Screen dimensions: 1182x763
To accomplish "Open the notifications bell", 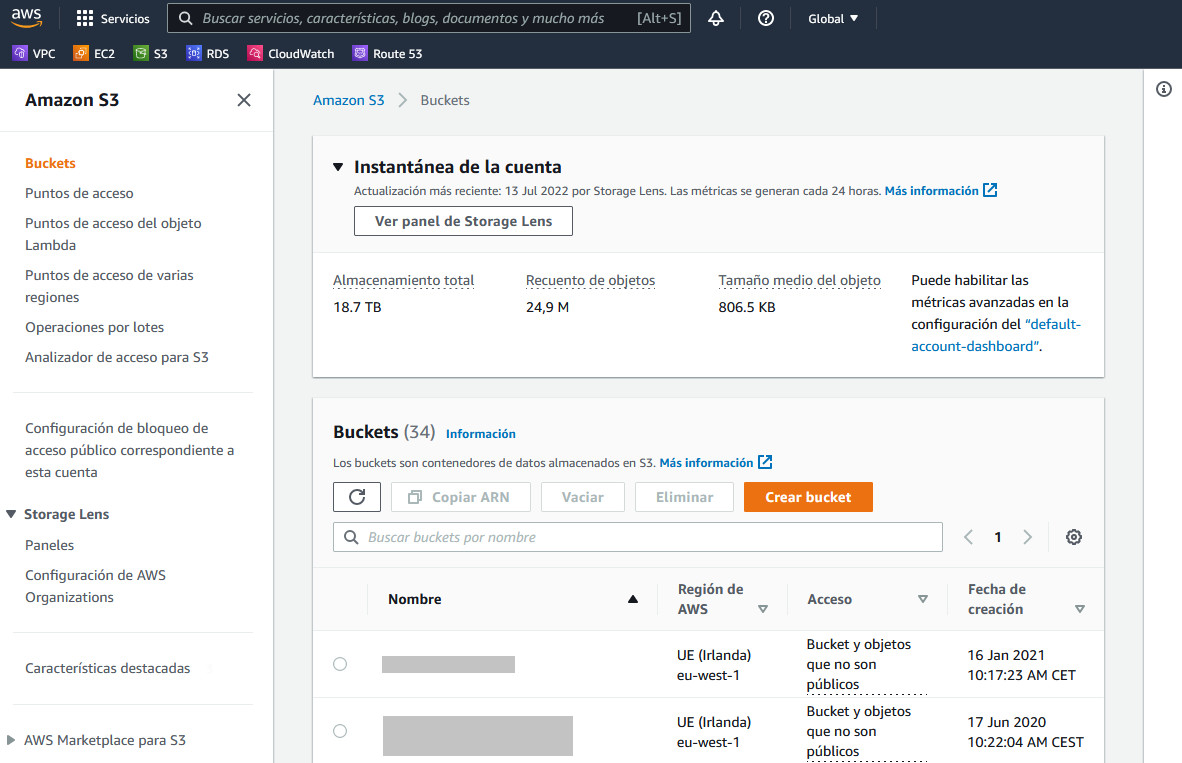I will pyautogui.click(x=715, y=18).
